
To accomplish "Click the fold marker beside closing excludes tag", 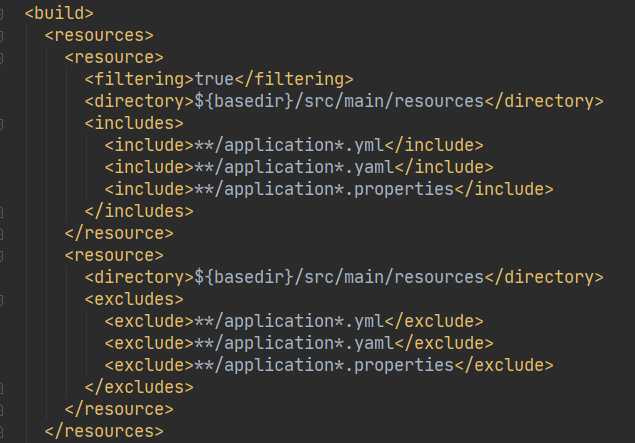I will click(x=1, y=388).
